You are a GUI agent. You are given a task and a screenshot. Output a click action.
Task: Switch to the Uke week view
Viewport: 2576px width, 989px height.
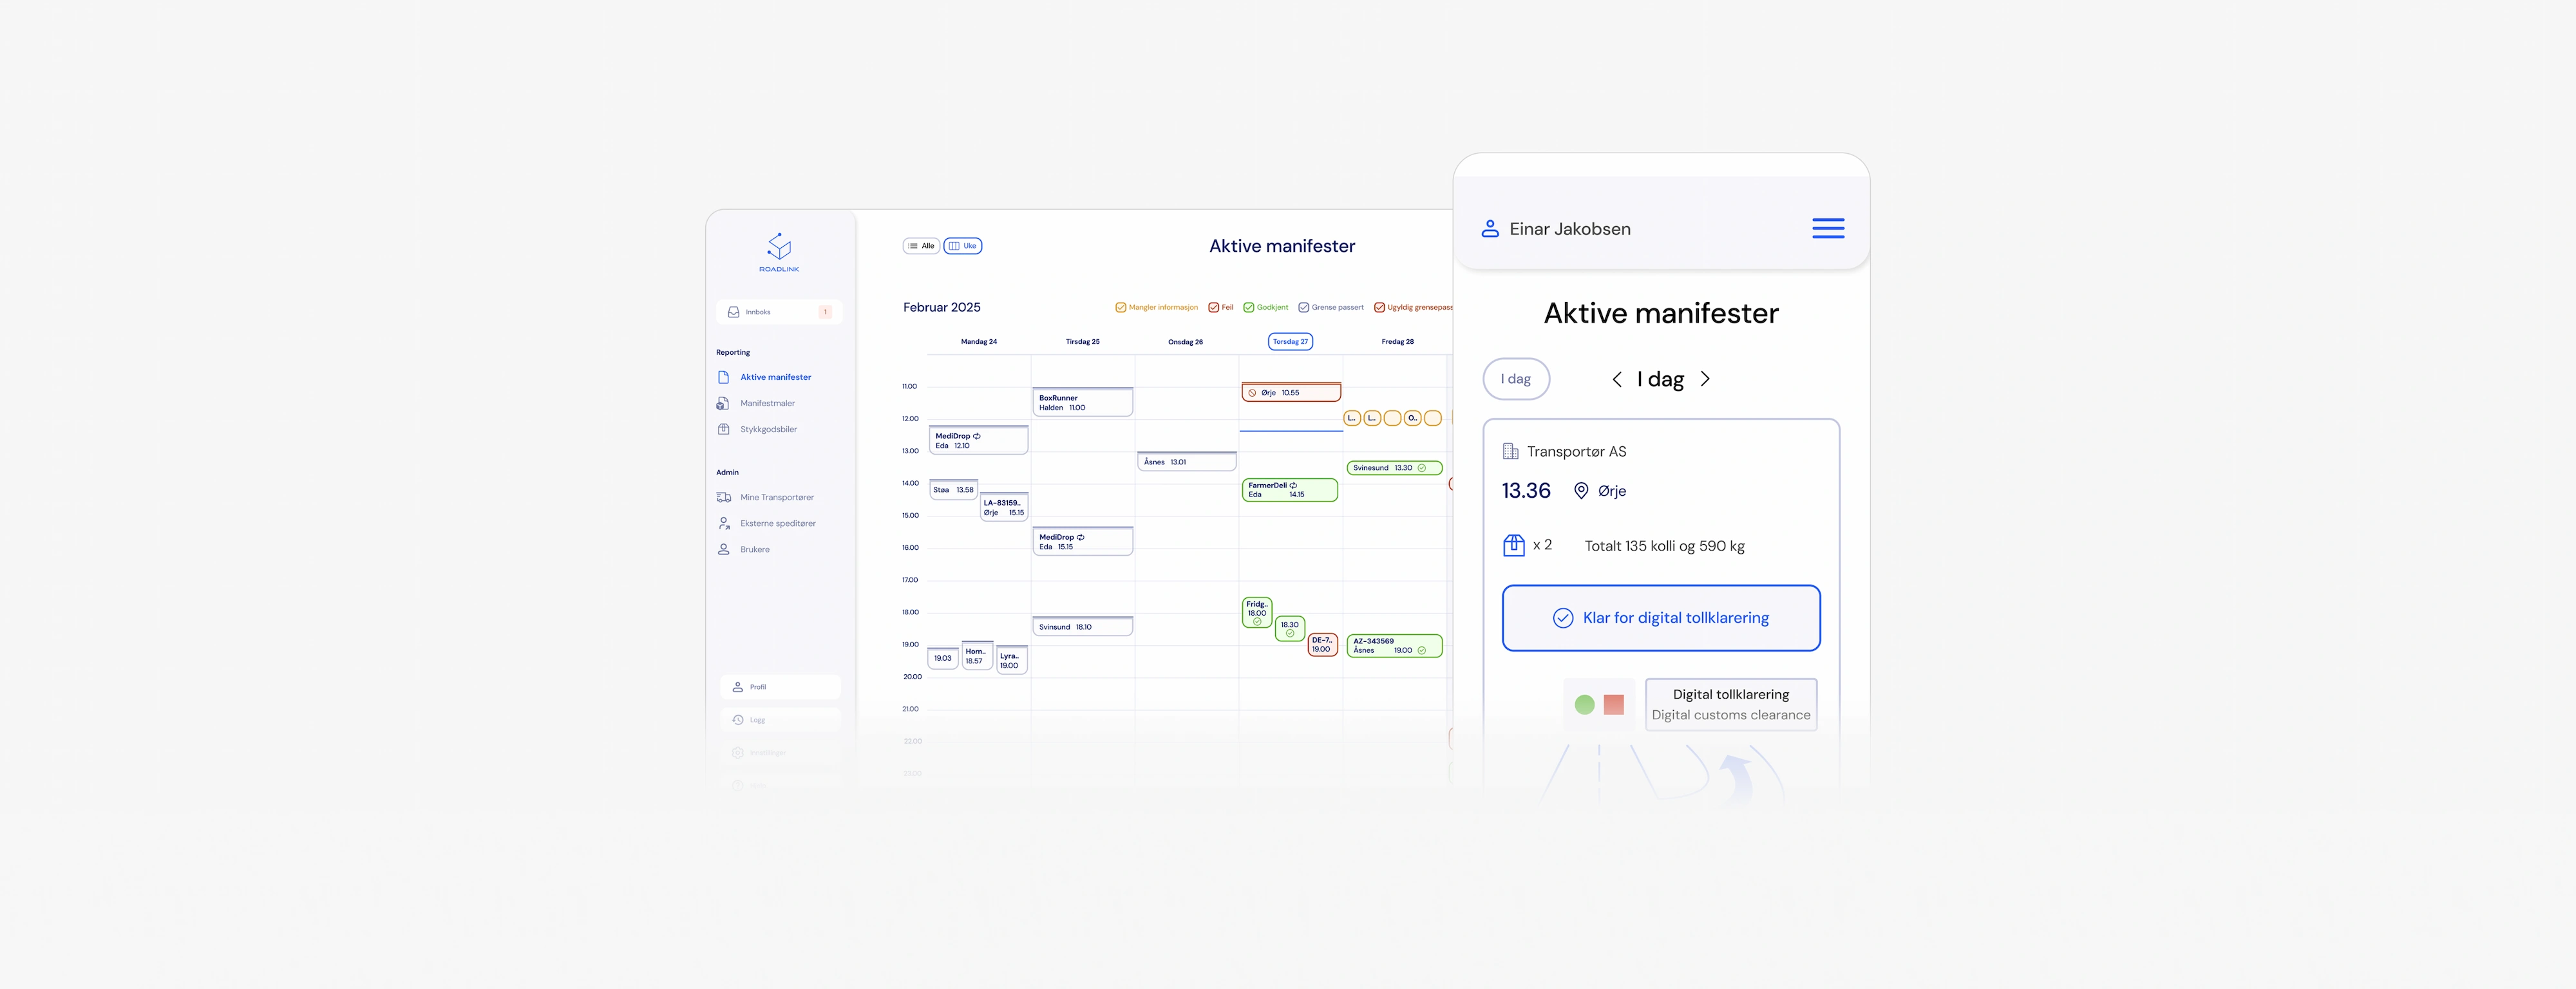coord(962,246)
